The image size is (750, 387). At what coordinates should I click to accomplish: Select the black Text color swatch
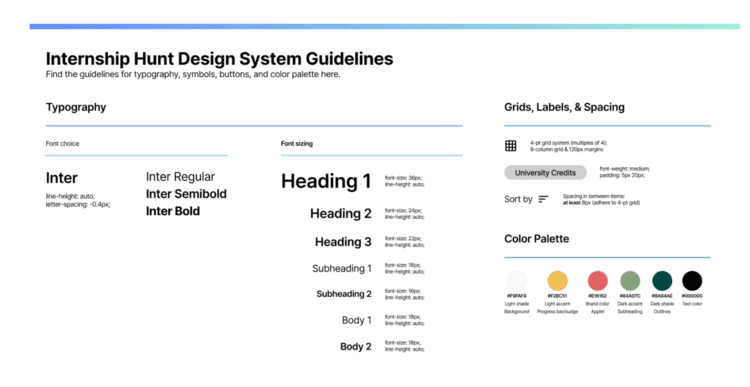[x=692, y=281]
